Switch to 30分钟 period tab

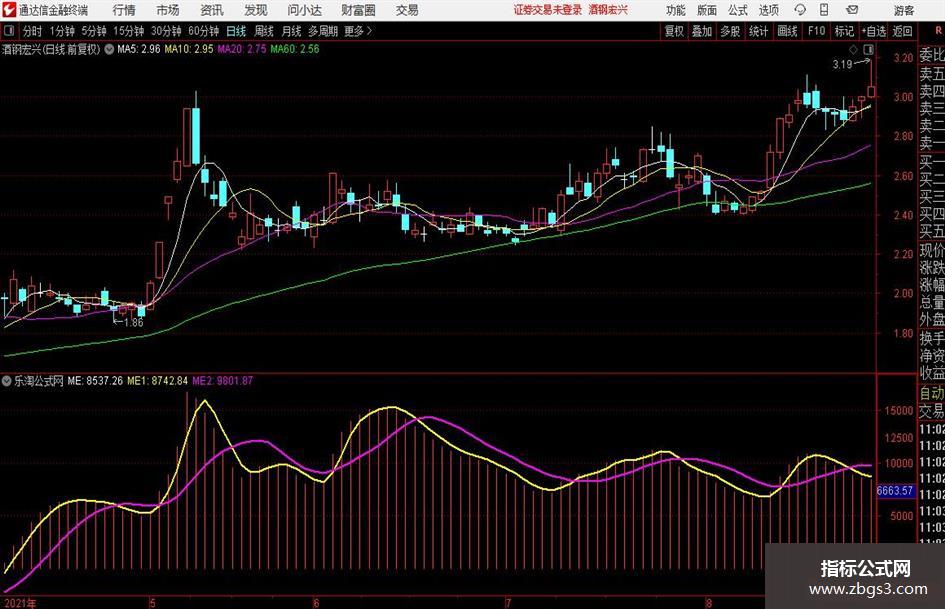(x=166, y=31)
